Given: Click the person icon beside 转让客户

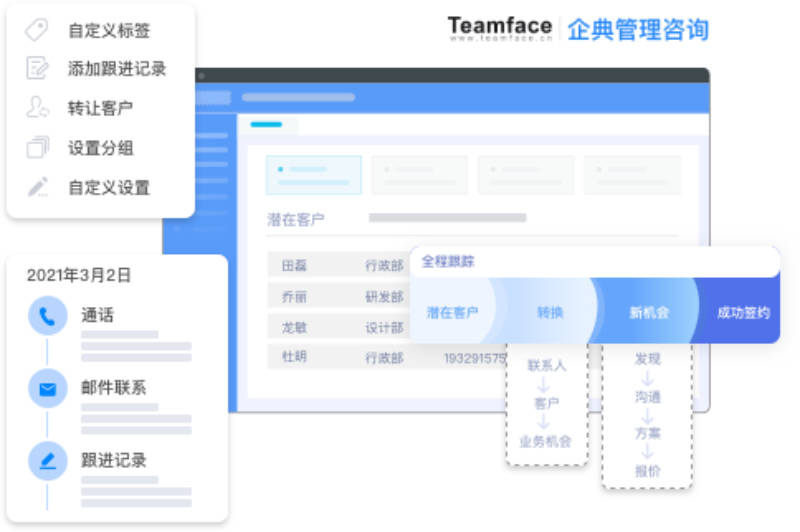Looking at the screenshot, I should point(37,108).
